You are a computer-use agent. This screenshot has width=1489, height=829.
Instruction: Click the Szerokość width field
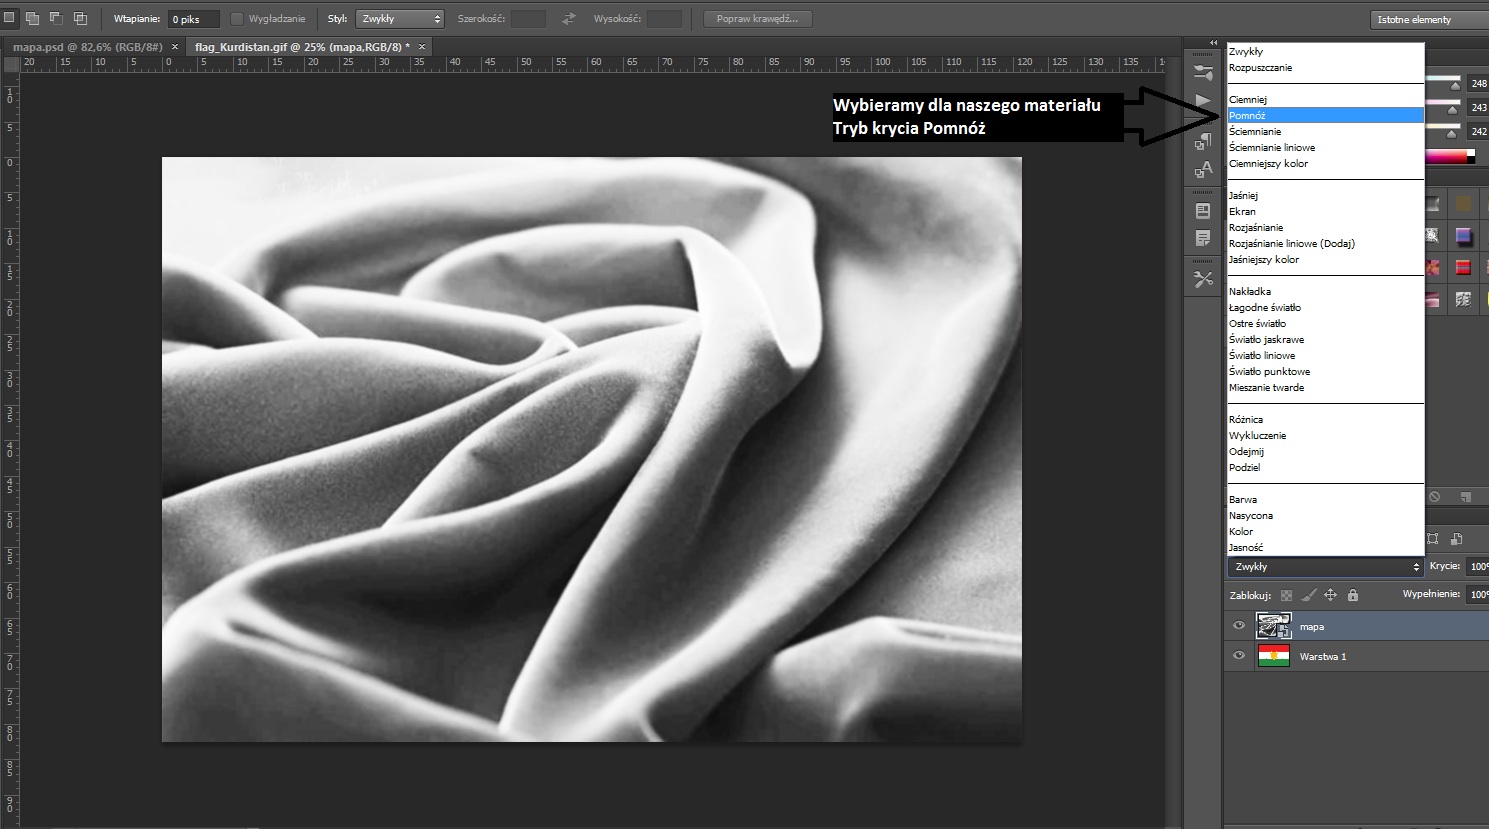528,19
